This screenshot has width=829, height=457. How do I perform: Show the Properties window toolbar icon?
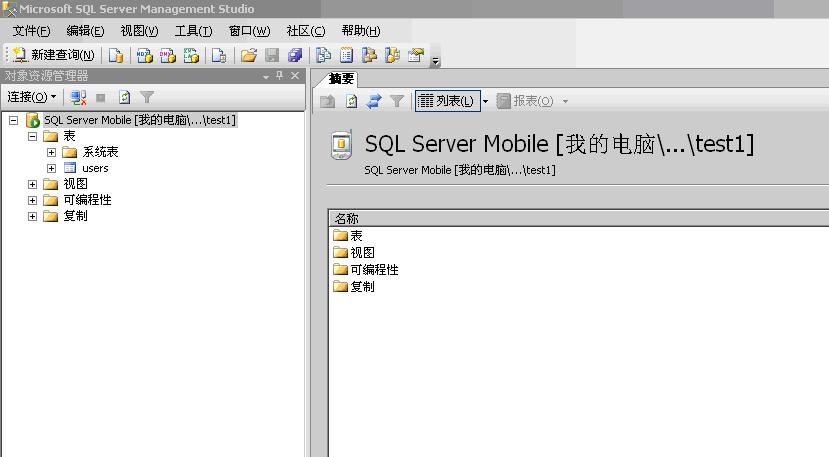click(416, 55)
